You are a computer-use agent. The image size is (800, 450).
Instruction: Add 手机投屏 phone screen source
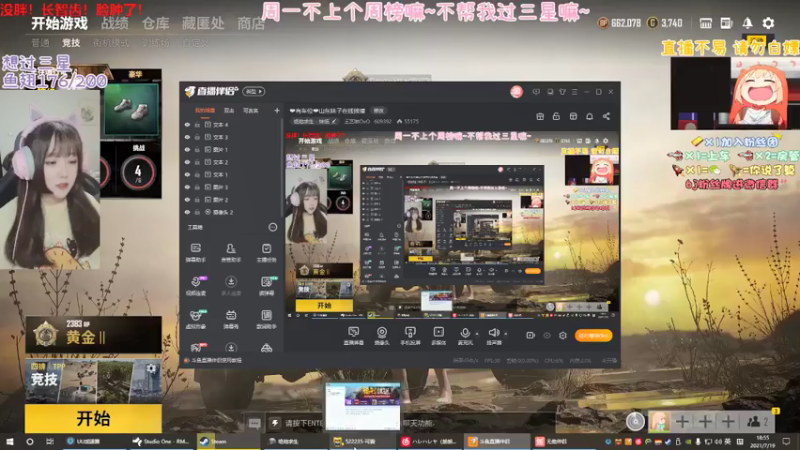410,336
